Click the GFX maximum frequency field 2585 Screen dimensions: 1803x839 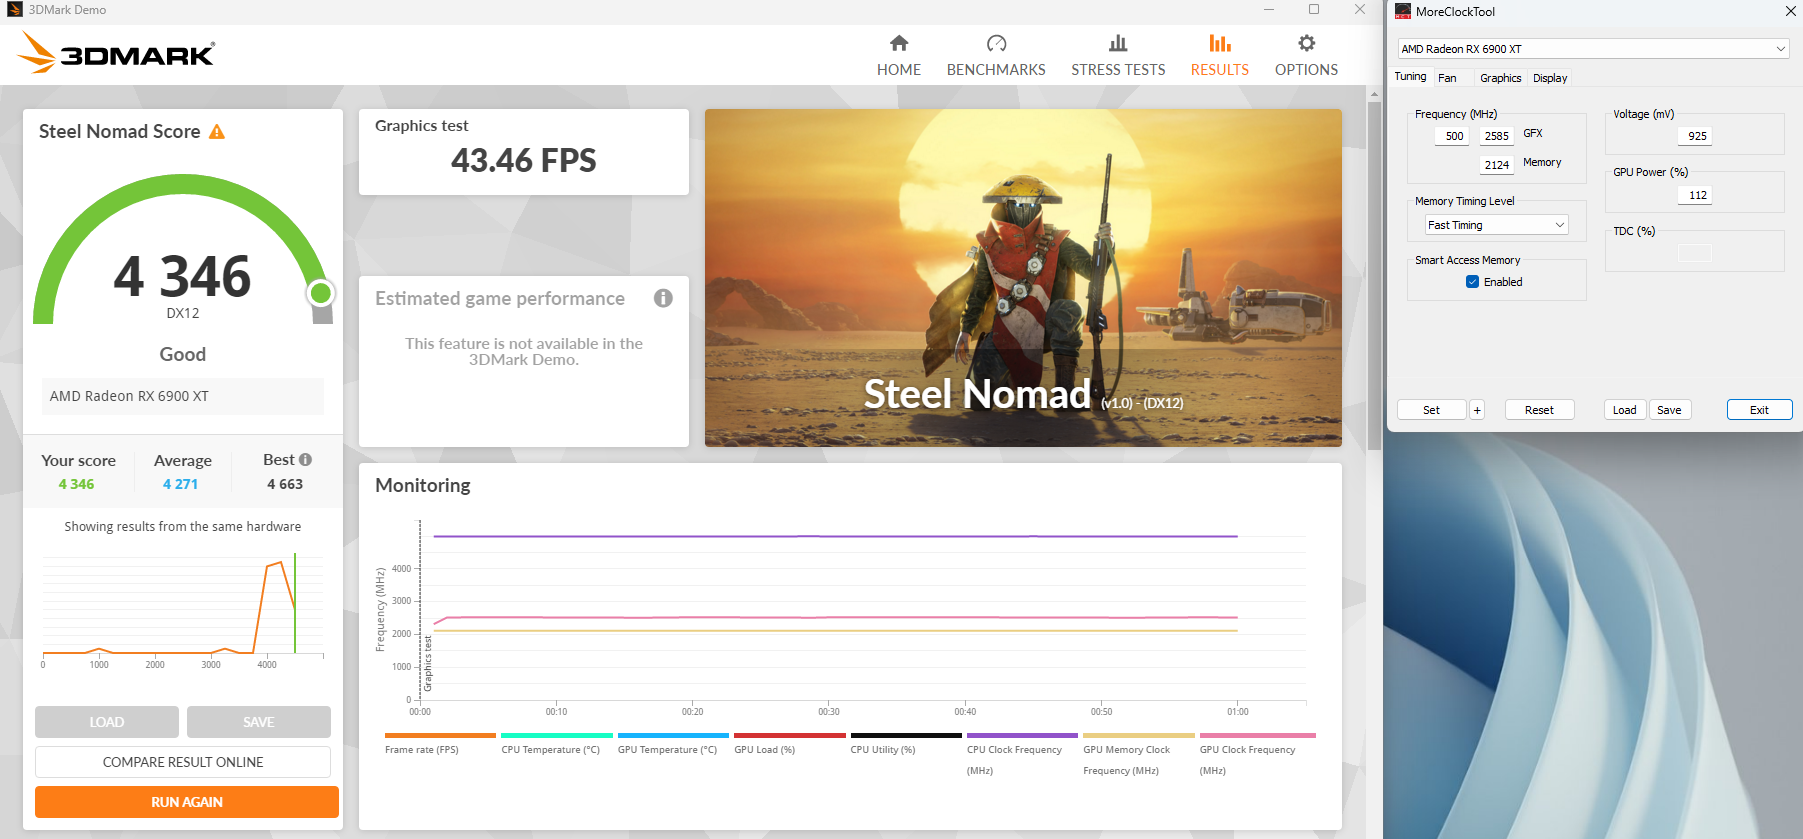(x=1496, y=136)
